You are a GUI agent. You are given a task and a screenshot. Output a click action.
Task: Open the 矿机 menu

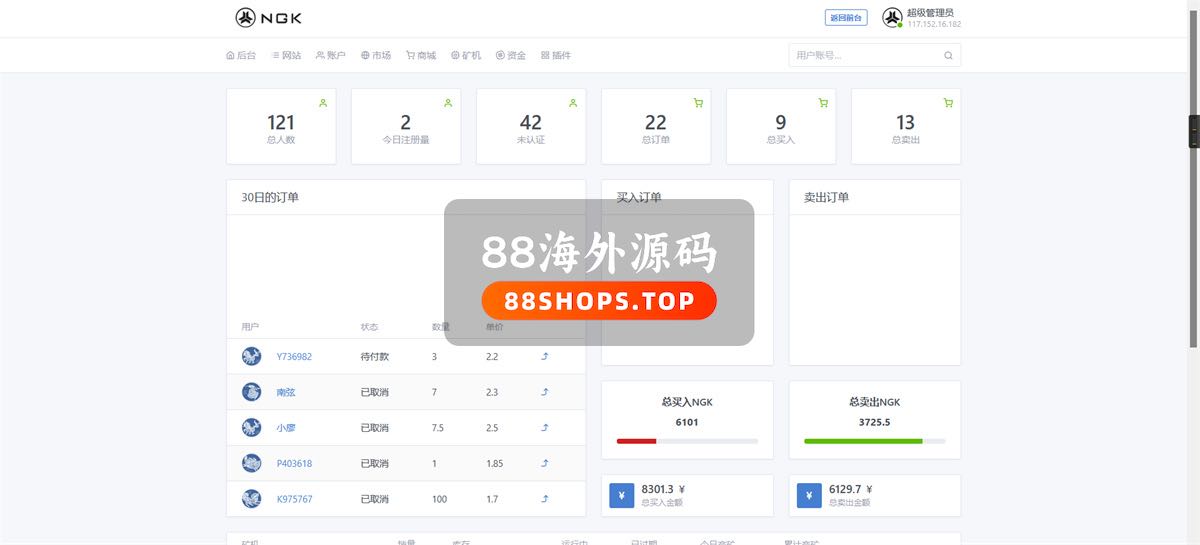[466, 56]
